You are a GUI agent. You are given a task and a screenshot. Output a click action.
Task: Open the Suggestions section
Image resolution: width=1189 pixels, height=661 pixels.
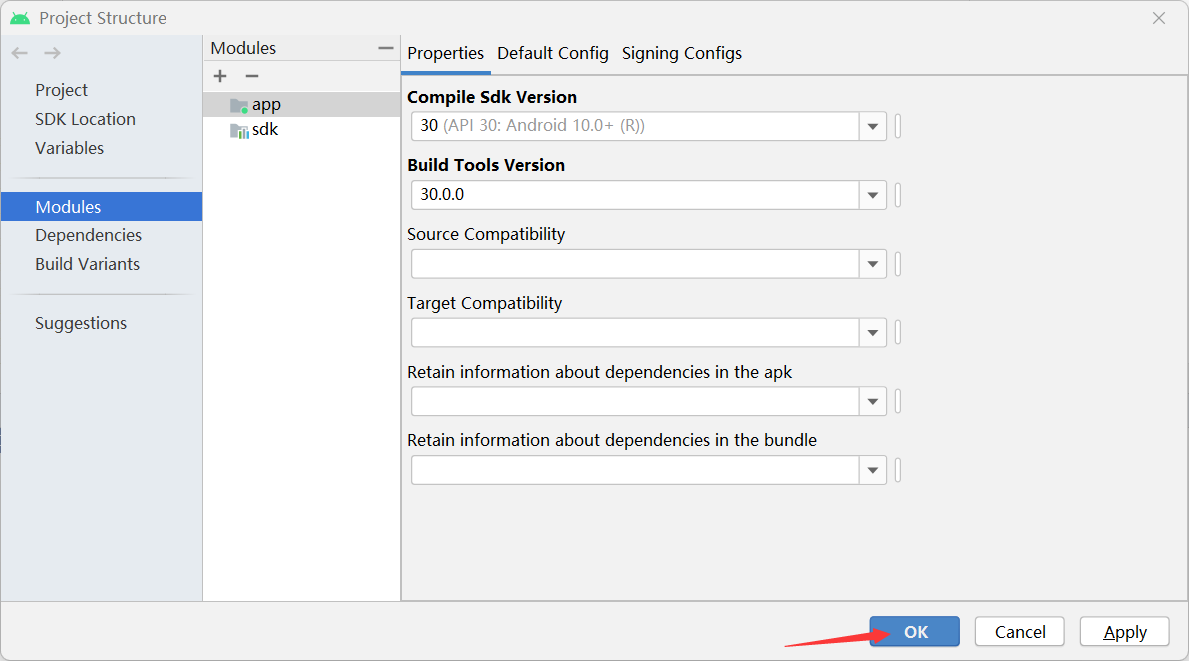[x=80, y=323]
